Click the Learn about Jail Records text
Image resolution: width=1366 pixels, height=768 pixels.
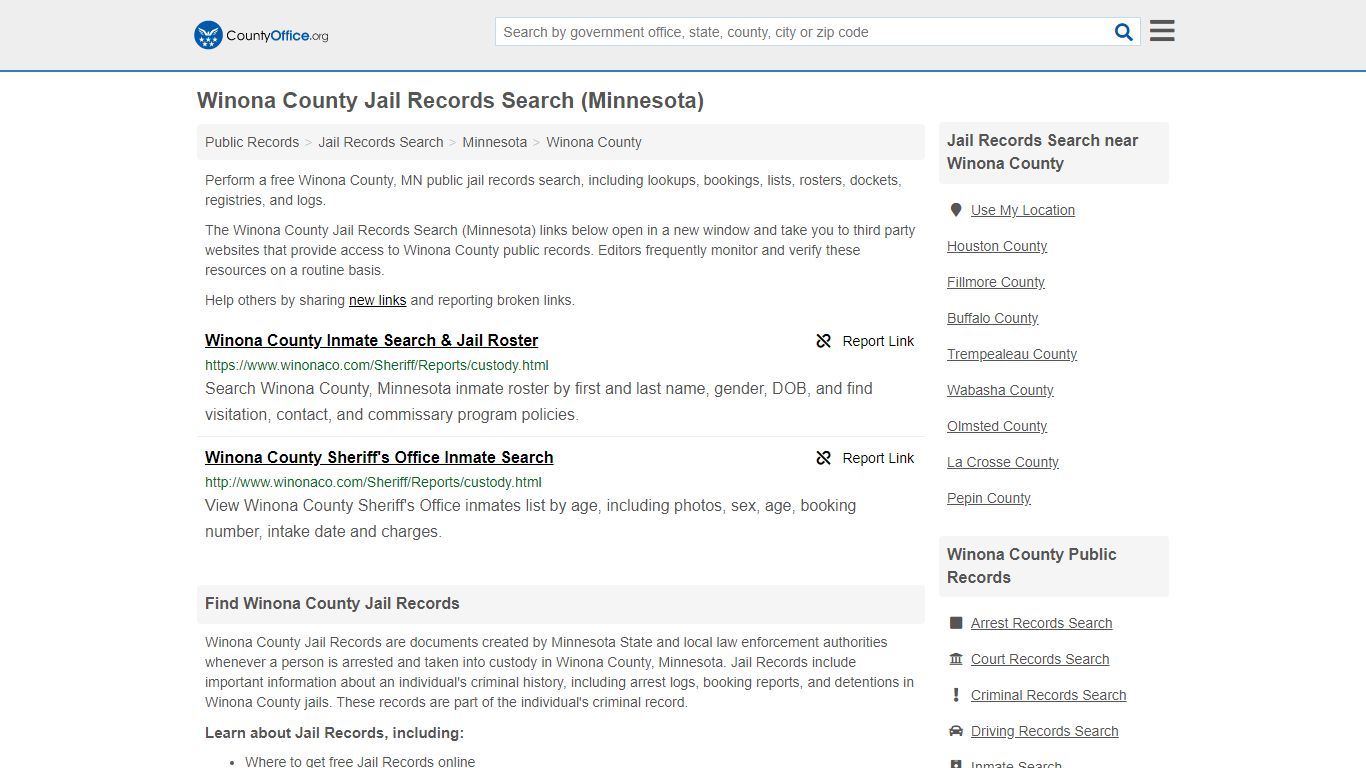pyautogui.click(x=334, y=733)
